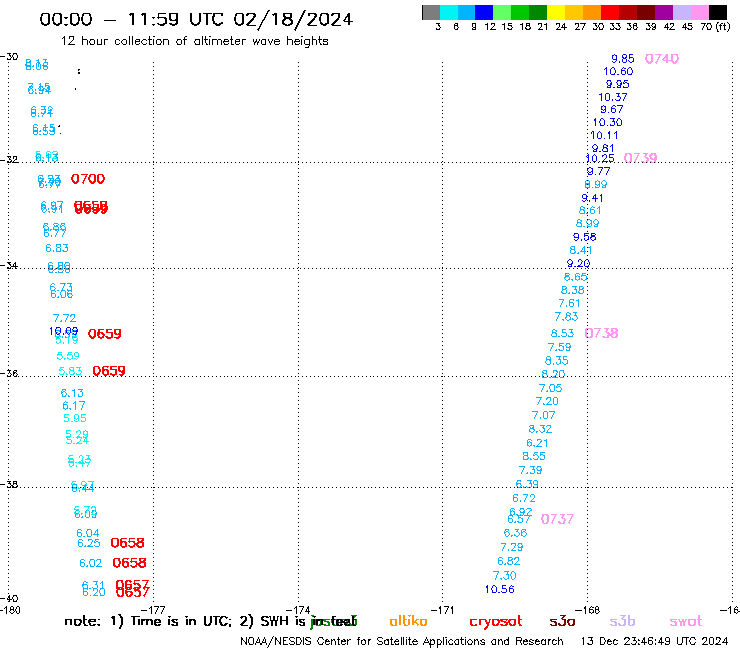The image size is (740, 650).
Task: Click the '8.53' wave height value
Action: click(x=563, y=333)
